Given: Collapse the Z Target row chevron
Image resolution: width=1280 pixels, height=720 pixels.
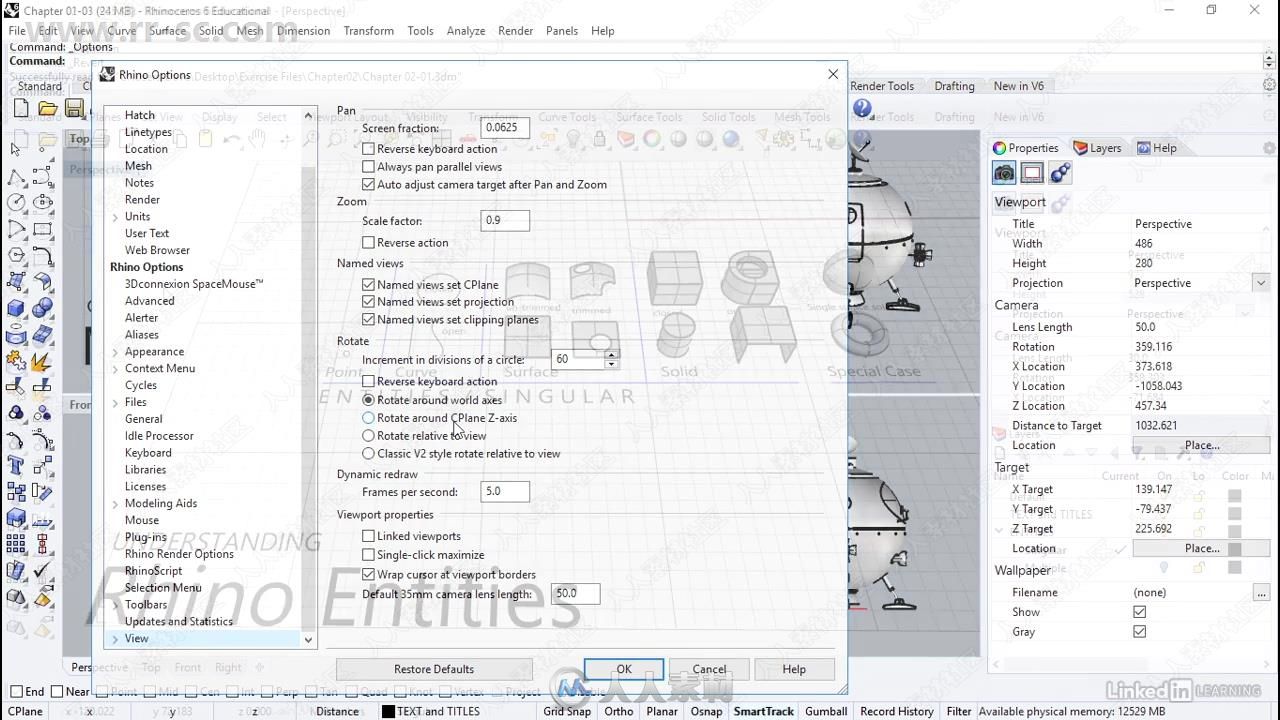Looking at the screenshot, I should [x=999, y=529].
